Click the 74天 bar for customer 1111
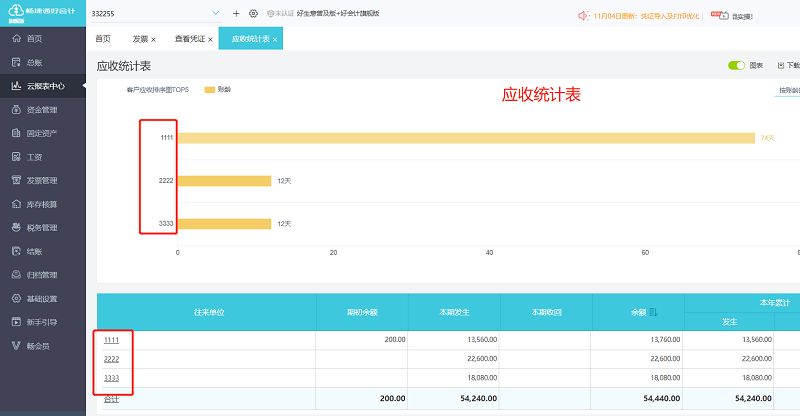The image size is (800, 416). click(465, 137)
